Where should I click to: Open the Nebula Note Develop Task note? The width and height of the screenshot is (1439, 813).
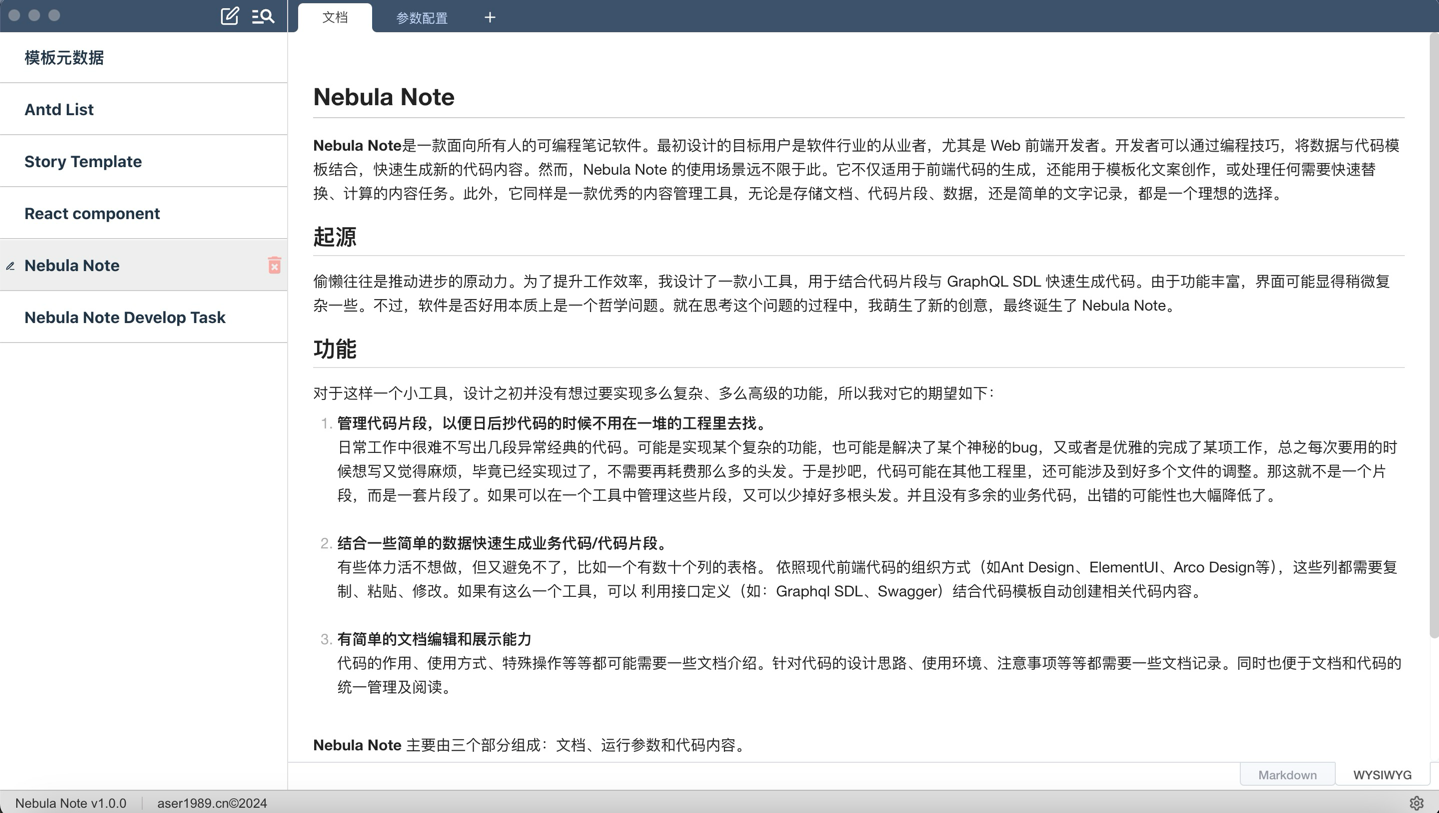pyautogui.click(x=144, y=317)
